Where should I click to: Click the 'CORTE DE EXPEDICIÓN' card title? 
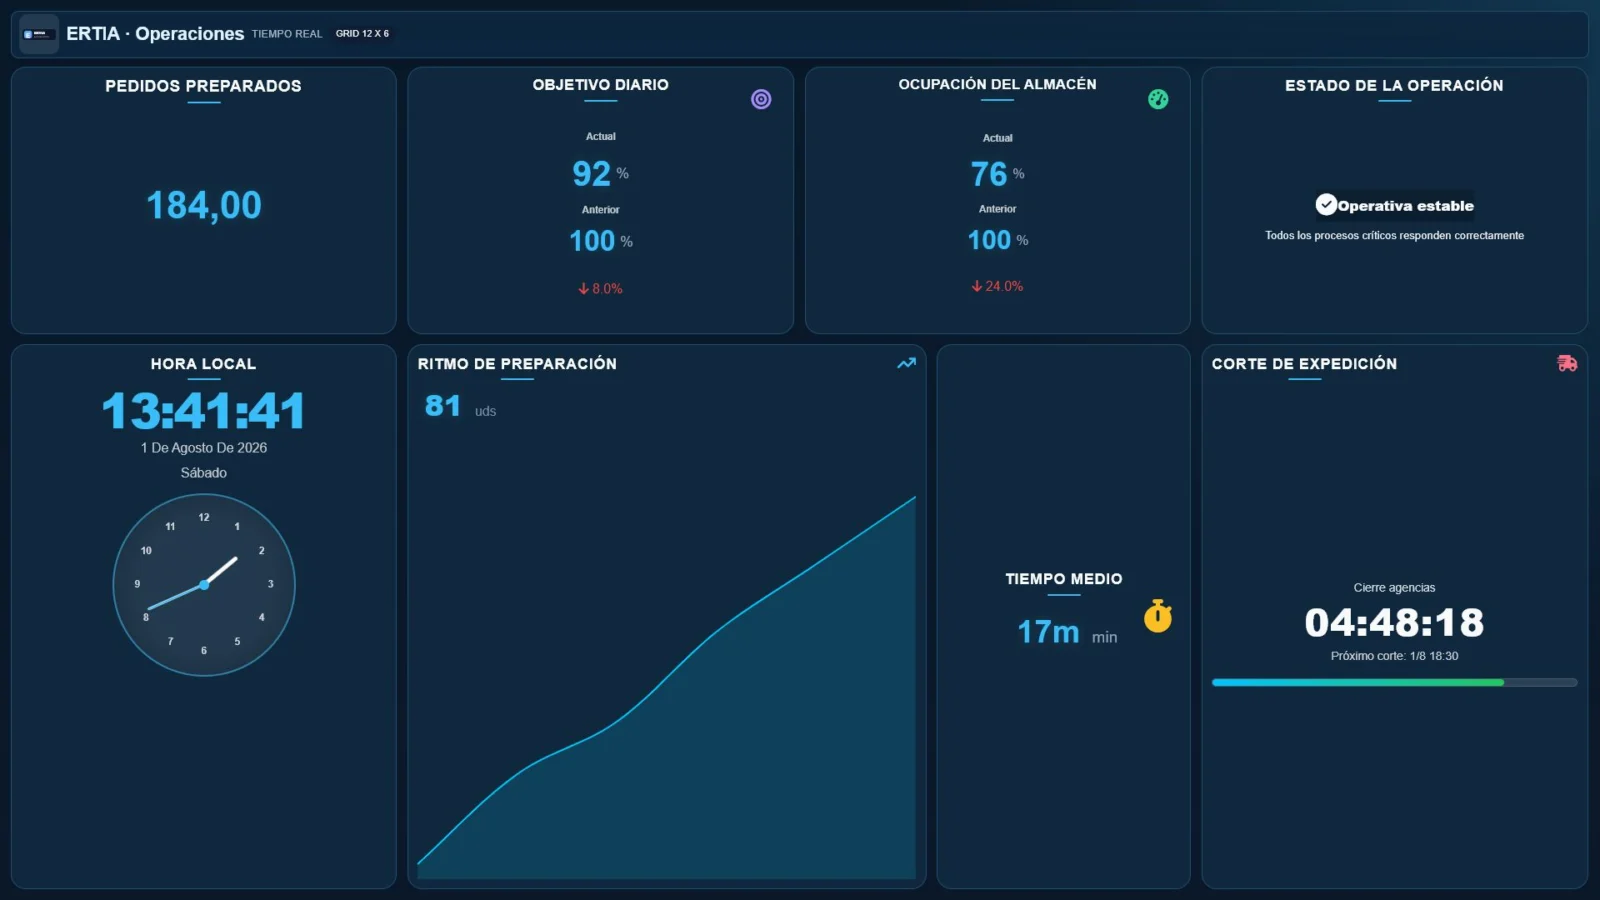(x=1304, y=364)
